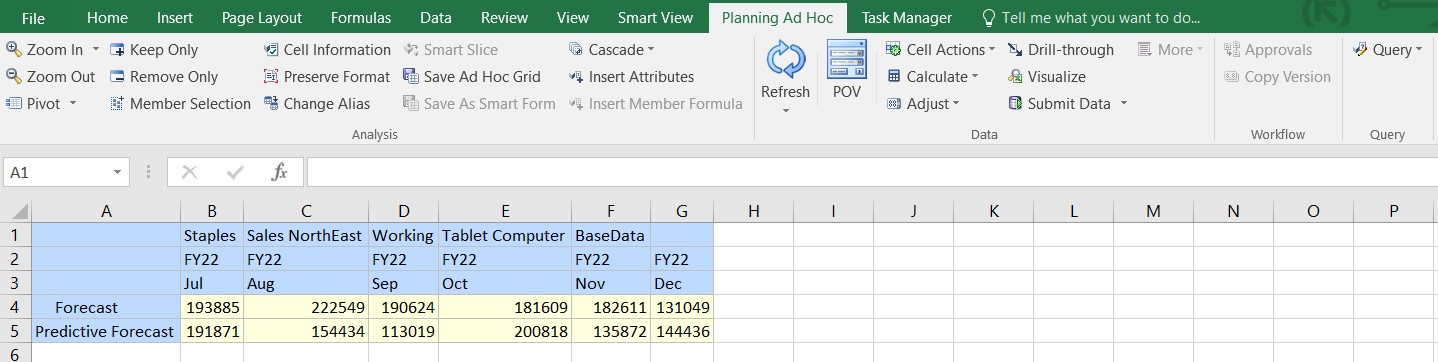The height and width of the screenshot is (362, 1438).
Task: Expand the Submit Data dropdown arrow
Action: click(1123, 103)
